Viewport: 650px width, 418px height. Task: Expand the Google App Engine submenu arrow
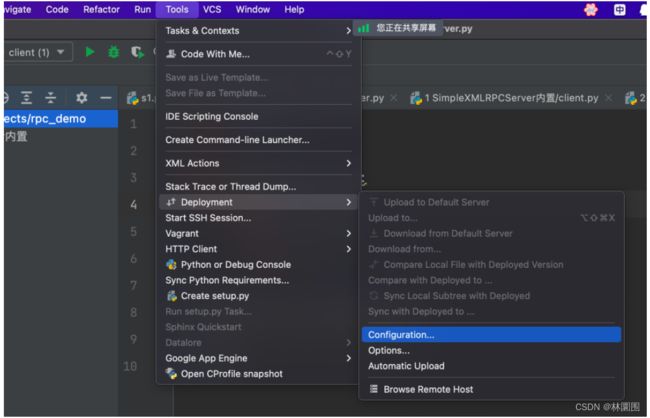[x=348, y=358]
